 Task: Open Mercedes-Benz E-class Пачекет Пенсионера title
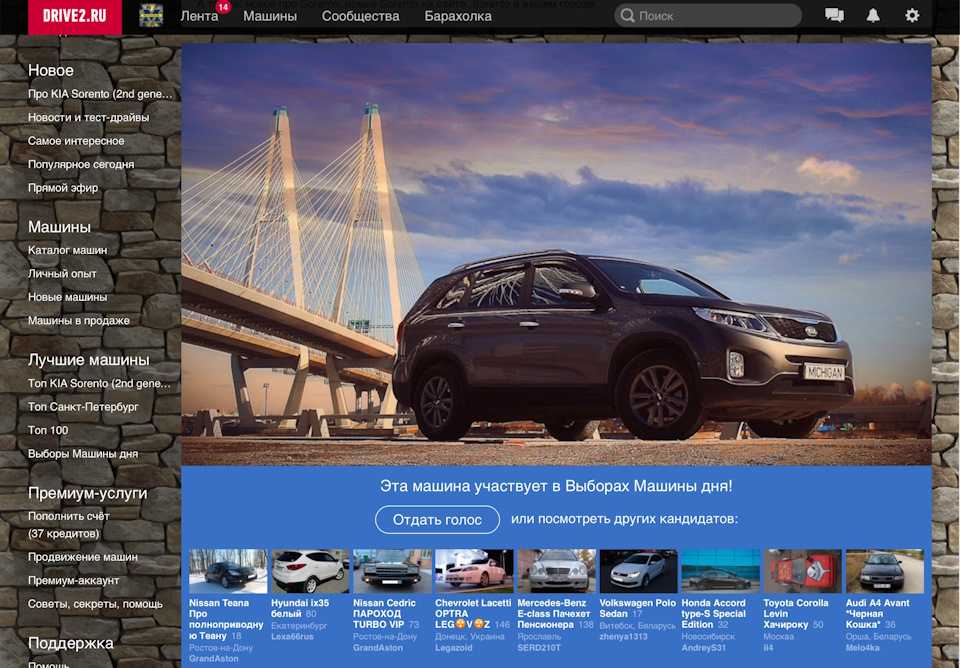pyautogui.click(x=553, y=614)
